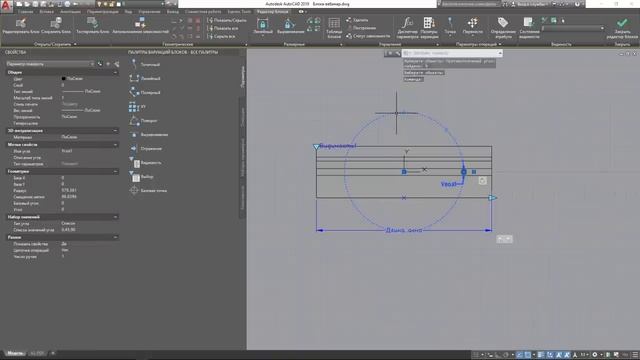Image resolution: width=640 pixels, height=360 pixels.
Task: Select the Point (Точечный) parameter in palette
Action: tap(145, 64)
